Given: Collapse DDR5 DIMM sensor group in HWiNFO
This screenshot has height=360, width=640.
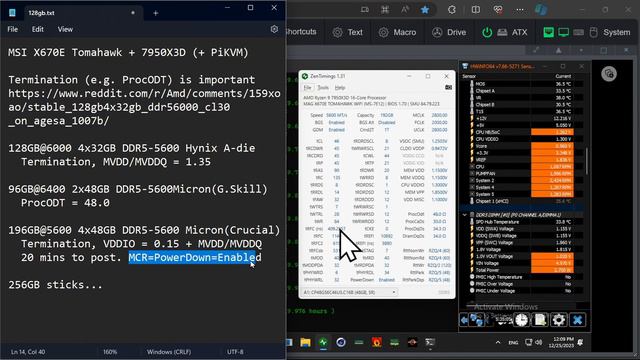Looking at the screenshot, I should click(x=464, y=215).
